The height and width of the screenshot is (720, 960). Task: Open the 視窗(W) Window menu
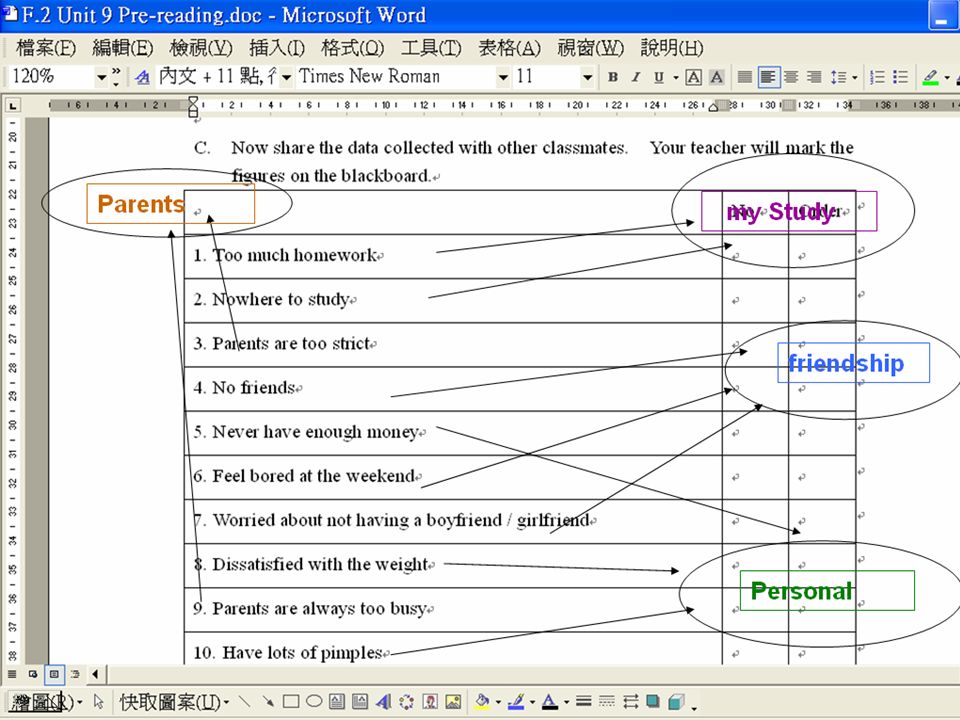tap(590, 48)
